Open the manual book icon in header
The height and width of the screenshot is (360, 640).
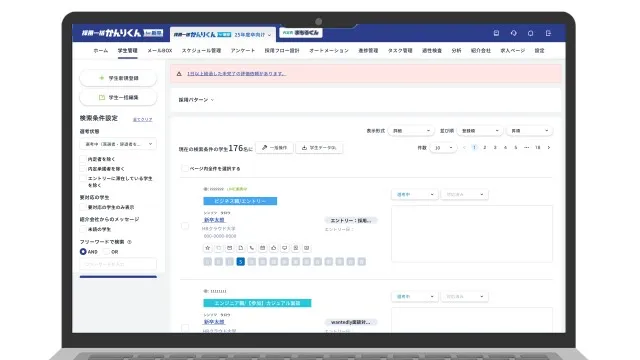point(496,33)
